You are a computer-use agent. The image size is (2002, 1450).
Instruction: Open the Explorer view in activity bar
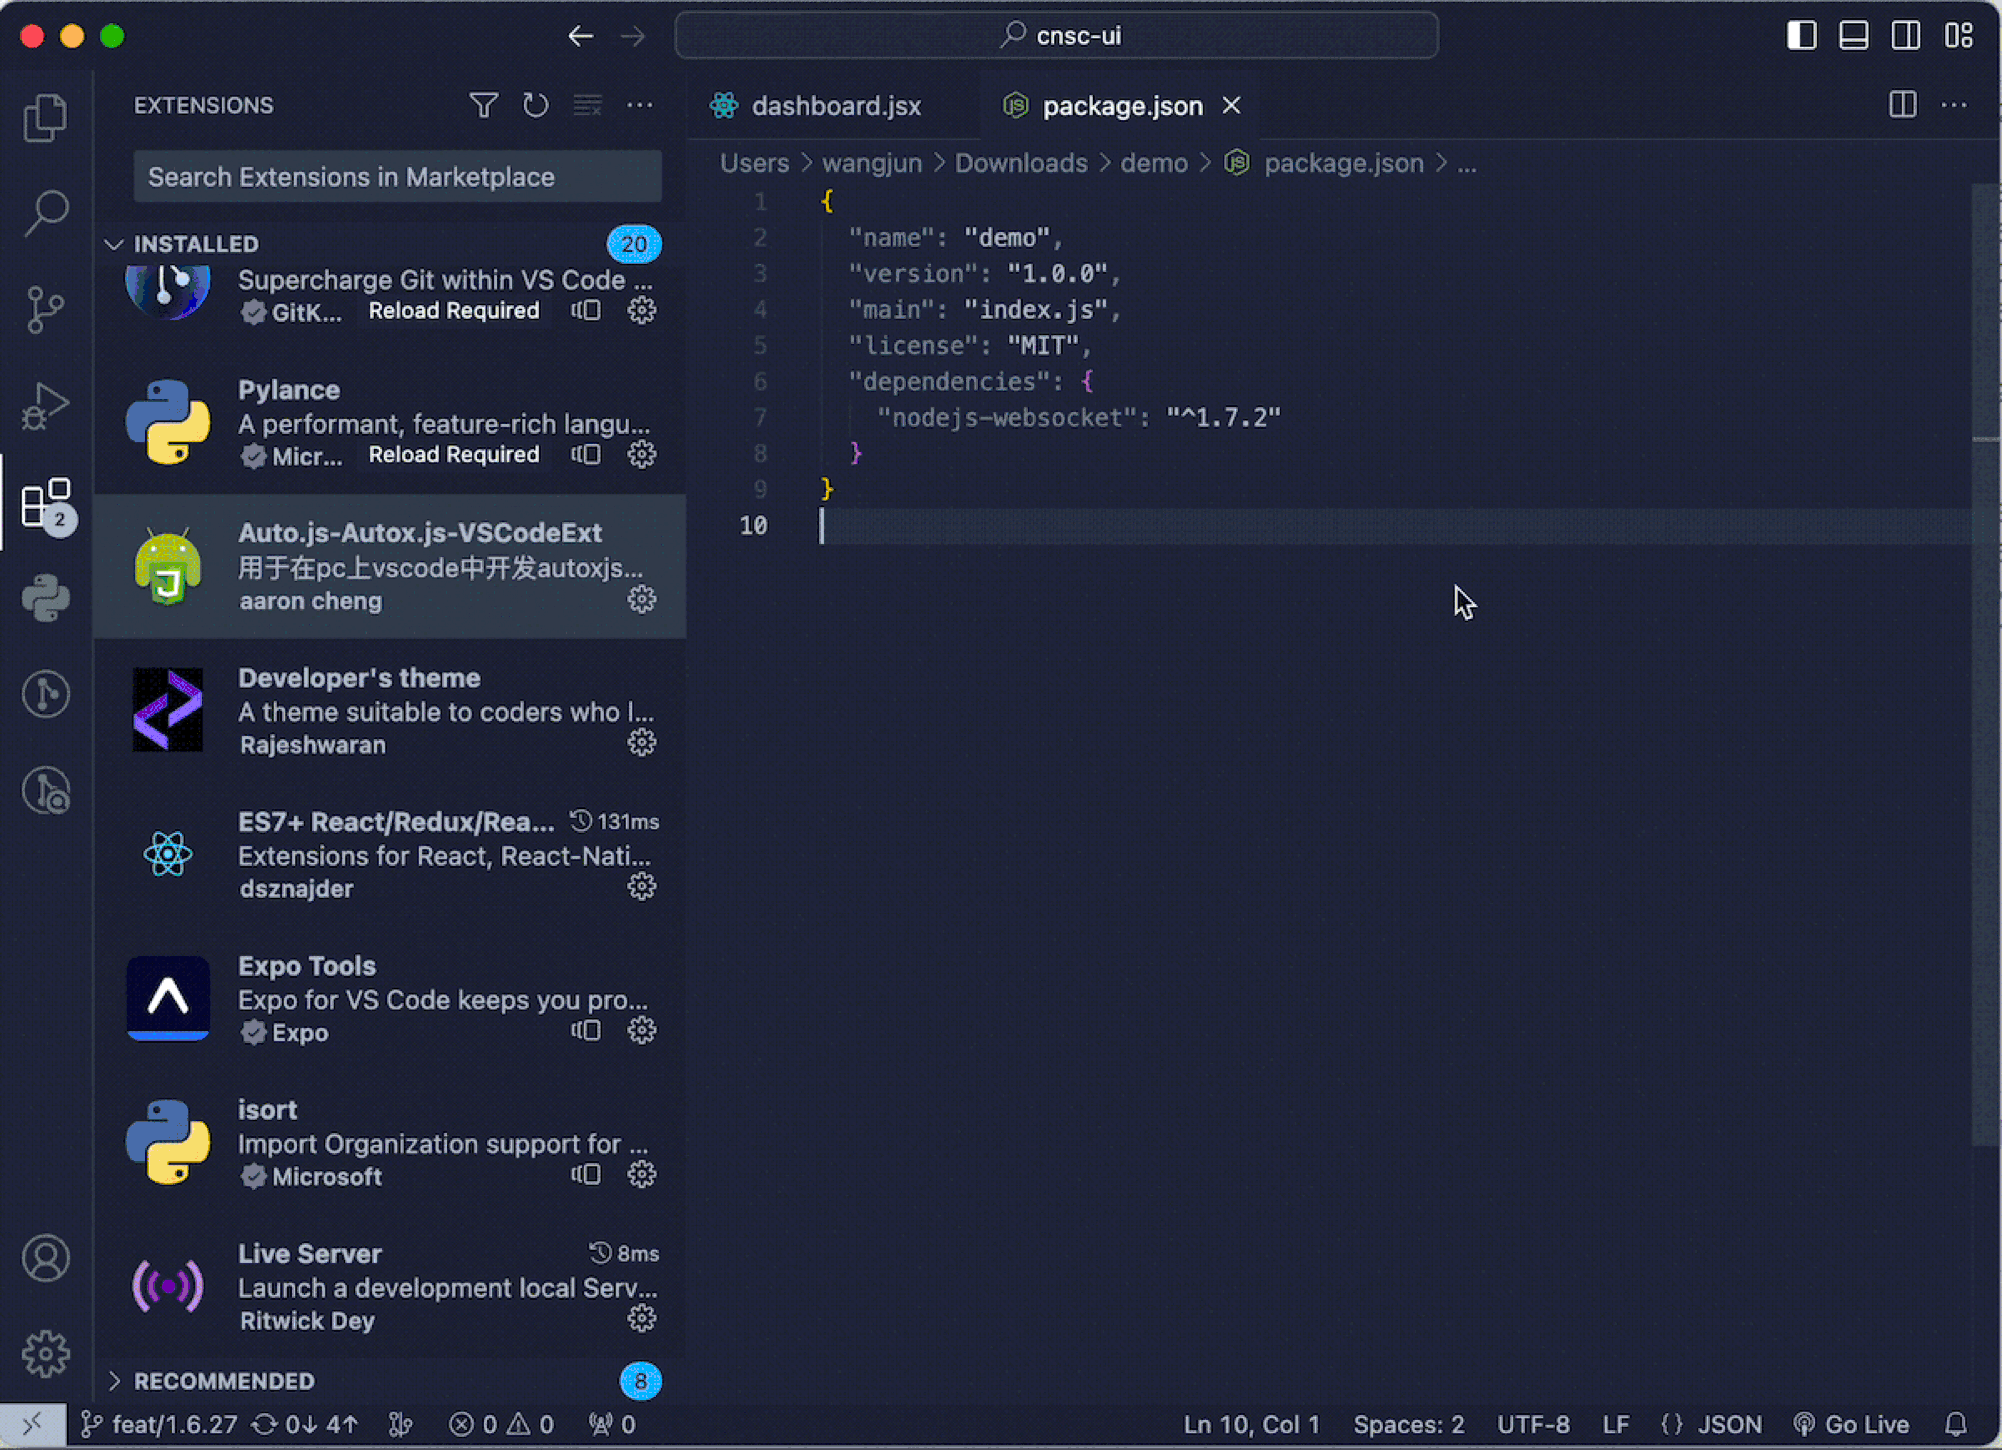click(45, 118)
